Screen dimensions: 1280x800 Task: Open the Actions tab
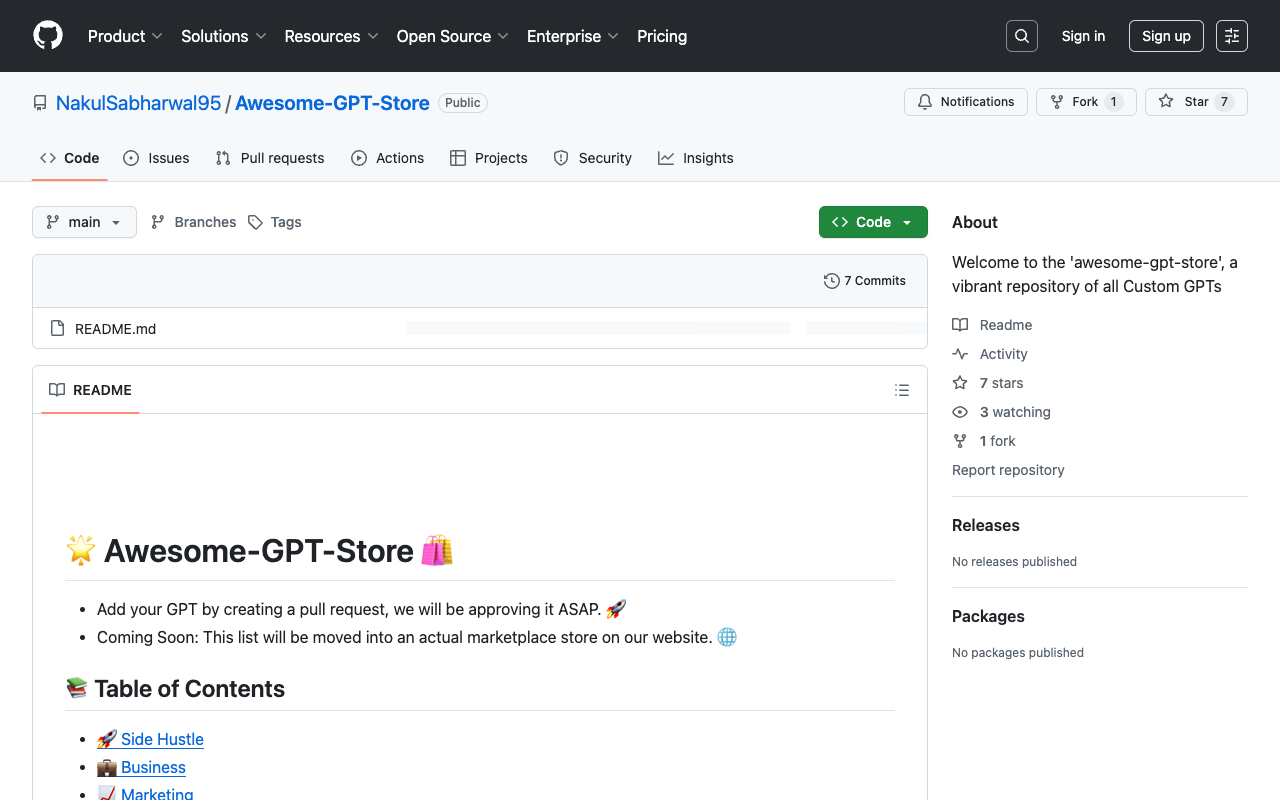coord(388,158)
